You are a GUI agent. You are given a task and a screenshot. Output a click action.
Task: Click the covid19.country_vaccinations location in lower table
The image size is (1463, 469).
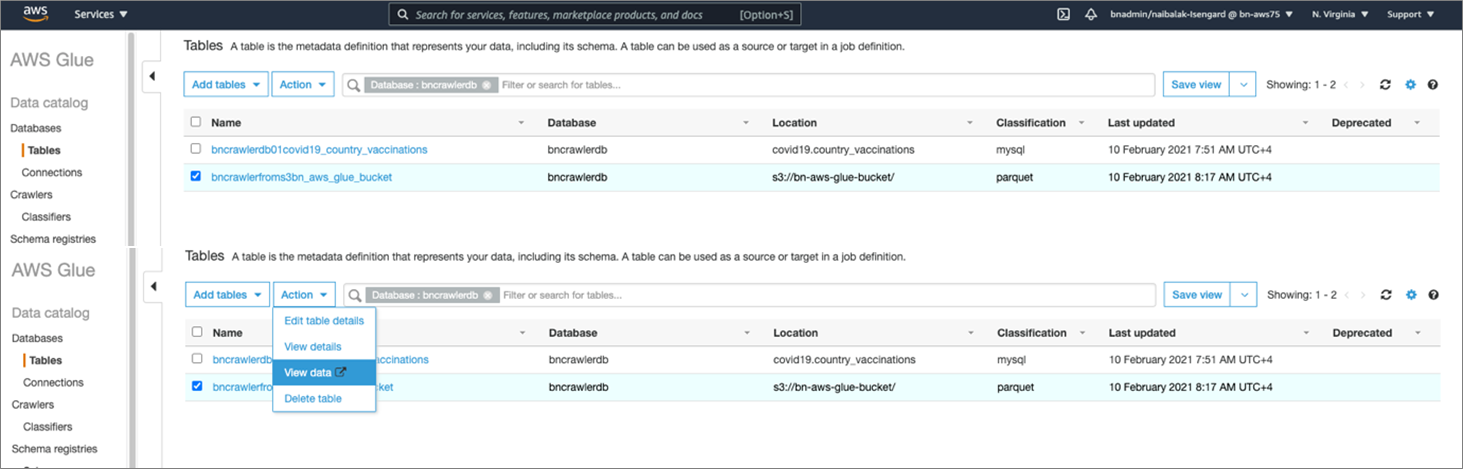click(844, 359)
